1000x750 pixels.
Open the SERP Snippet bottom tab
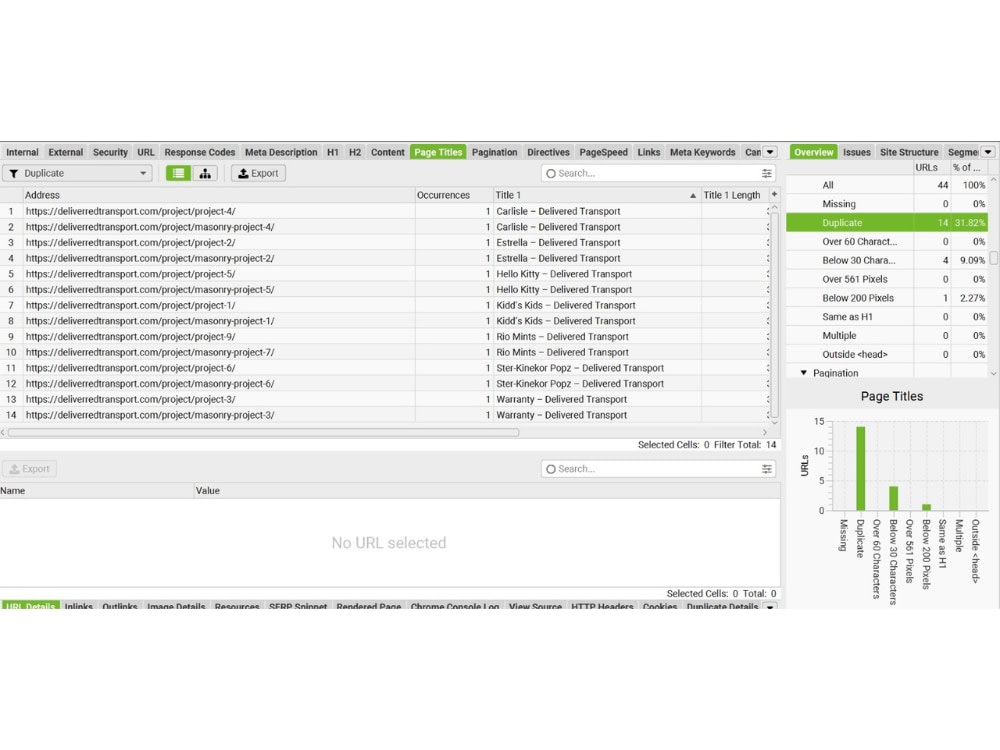coord(298,606)
